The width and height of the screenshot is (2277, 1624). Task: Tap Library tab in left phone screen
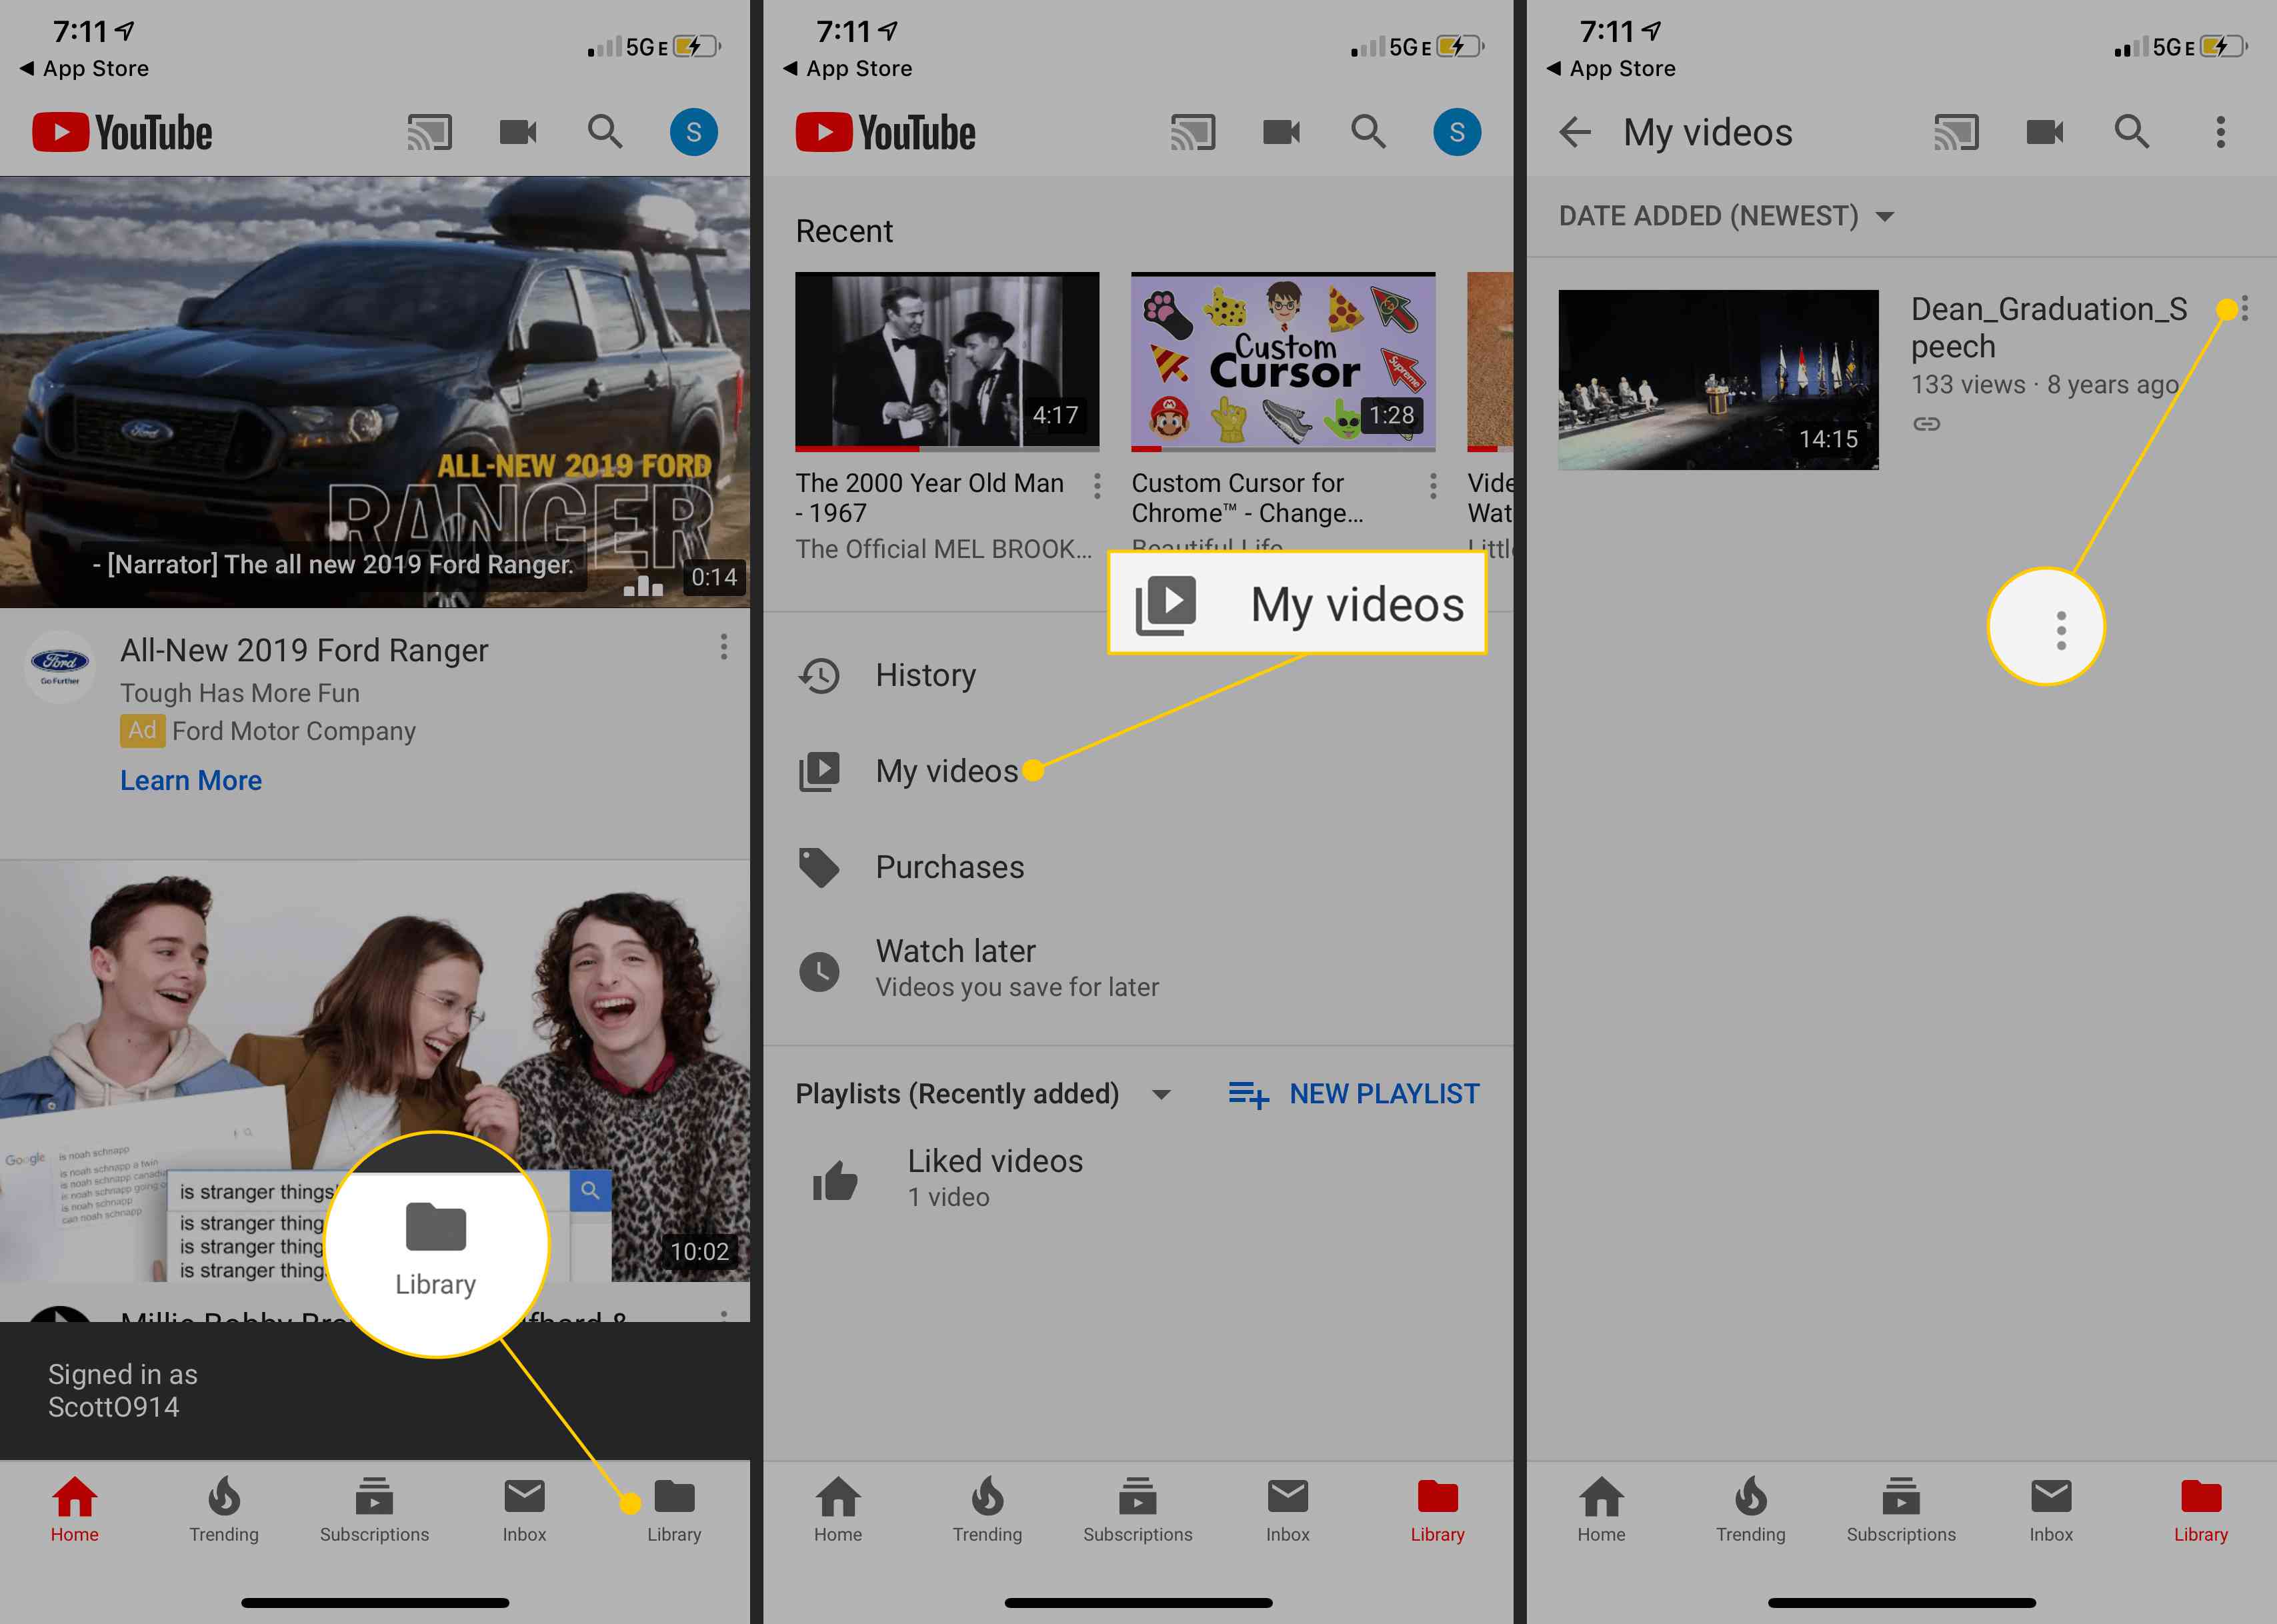(674, 1510)
